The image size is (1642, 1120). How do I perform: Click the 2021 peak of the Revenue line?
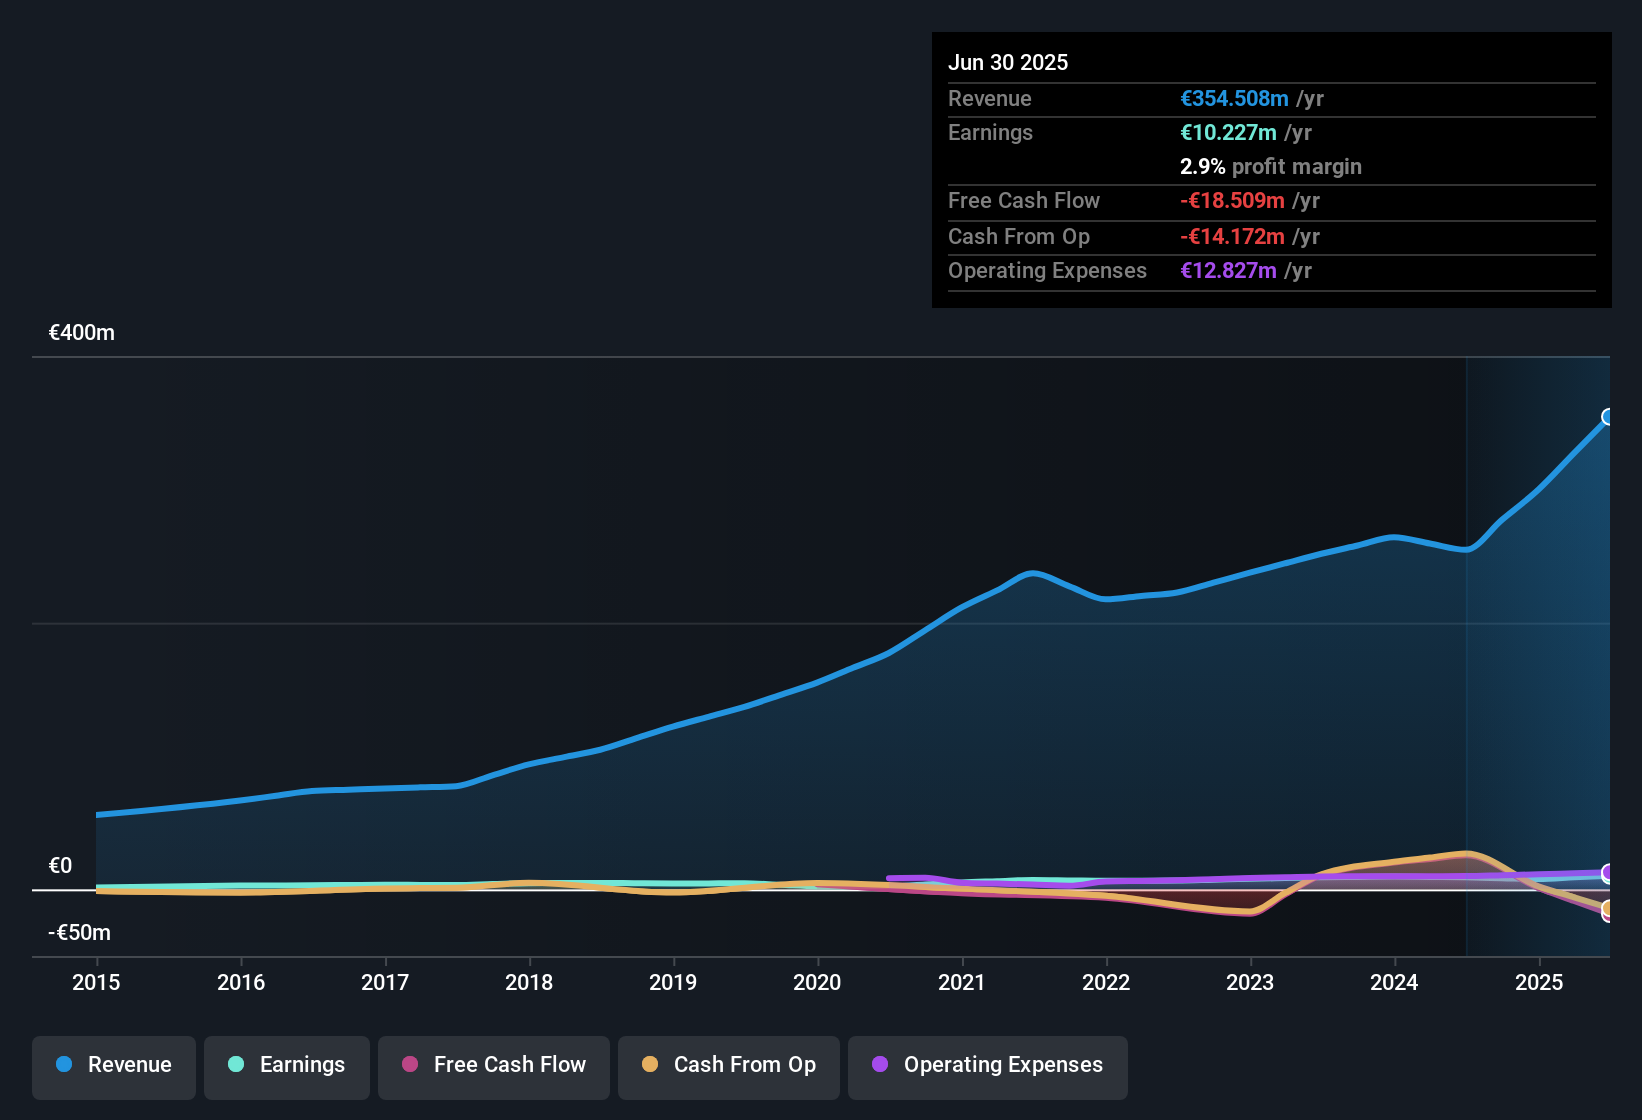(1031, 573)
